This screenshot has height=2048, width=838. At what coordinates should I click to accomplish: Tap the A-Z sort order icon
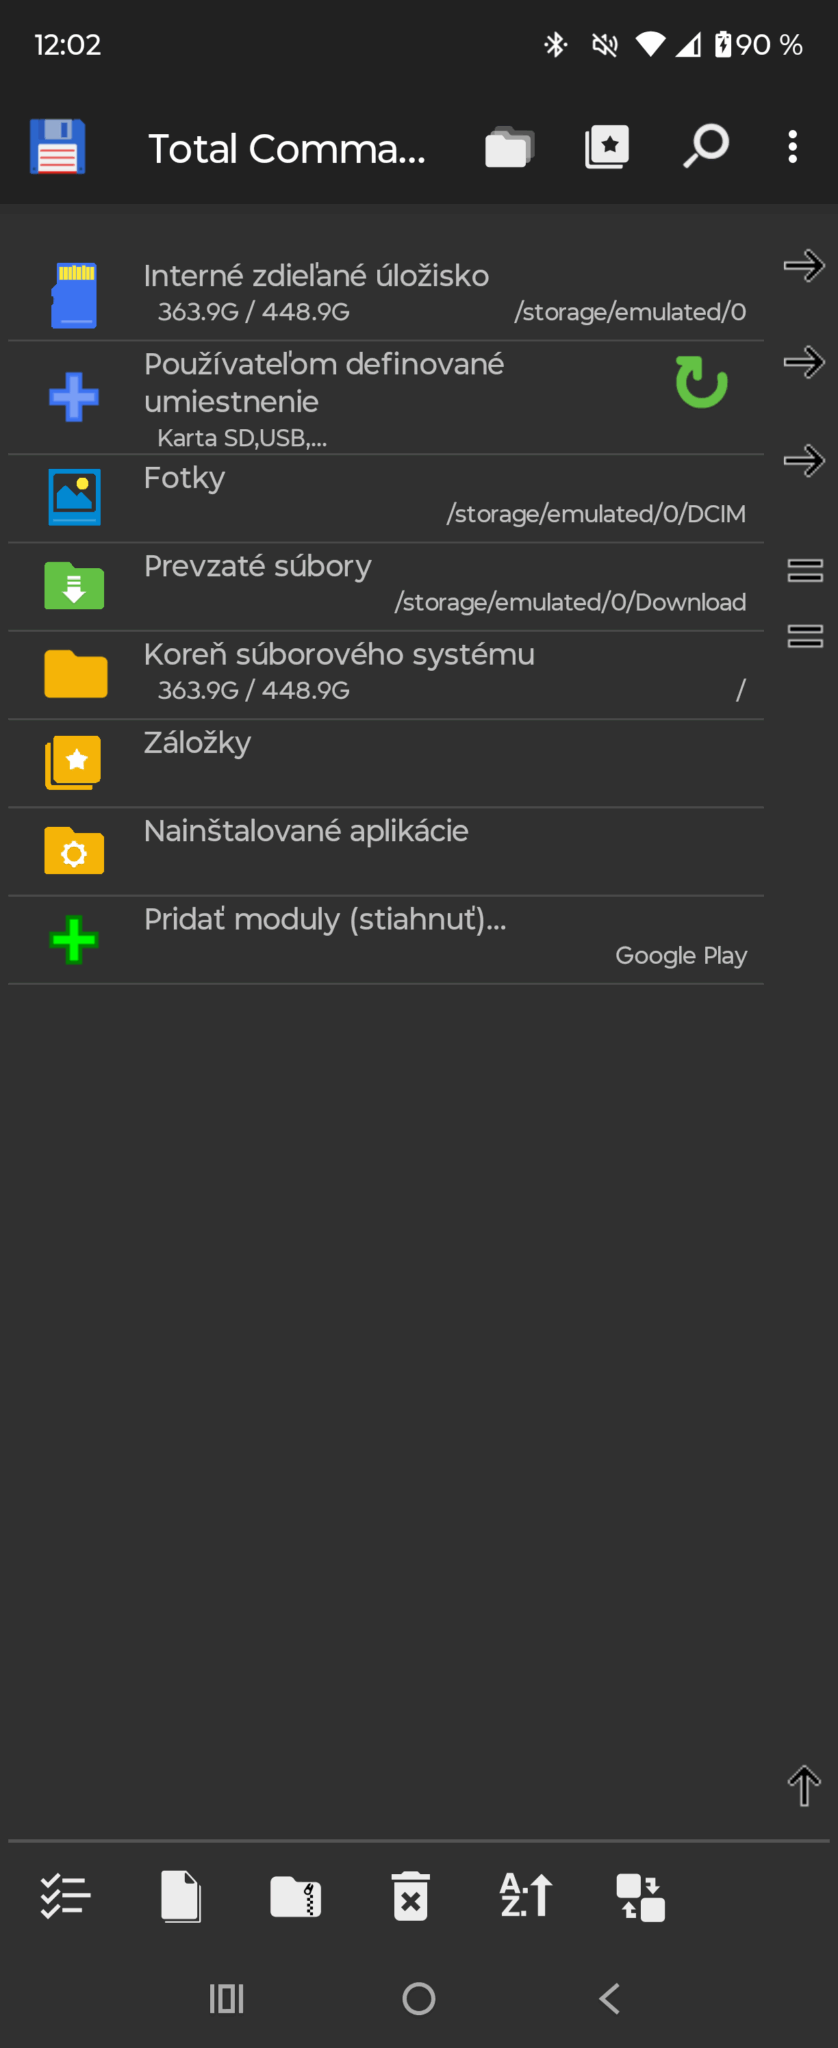pos(526,1895)
